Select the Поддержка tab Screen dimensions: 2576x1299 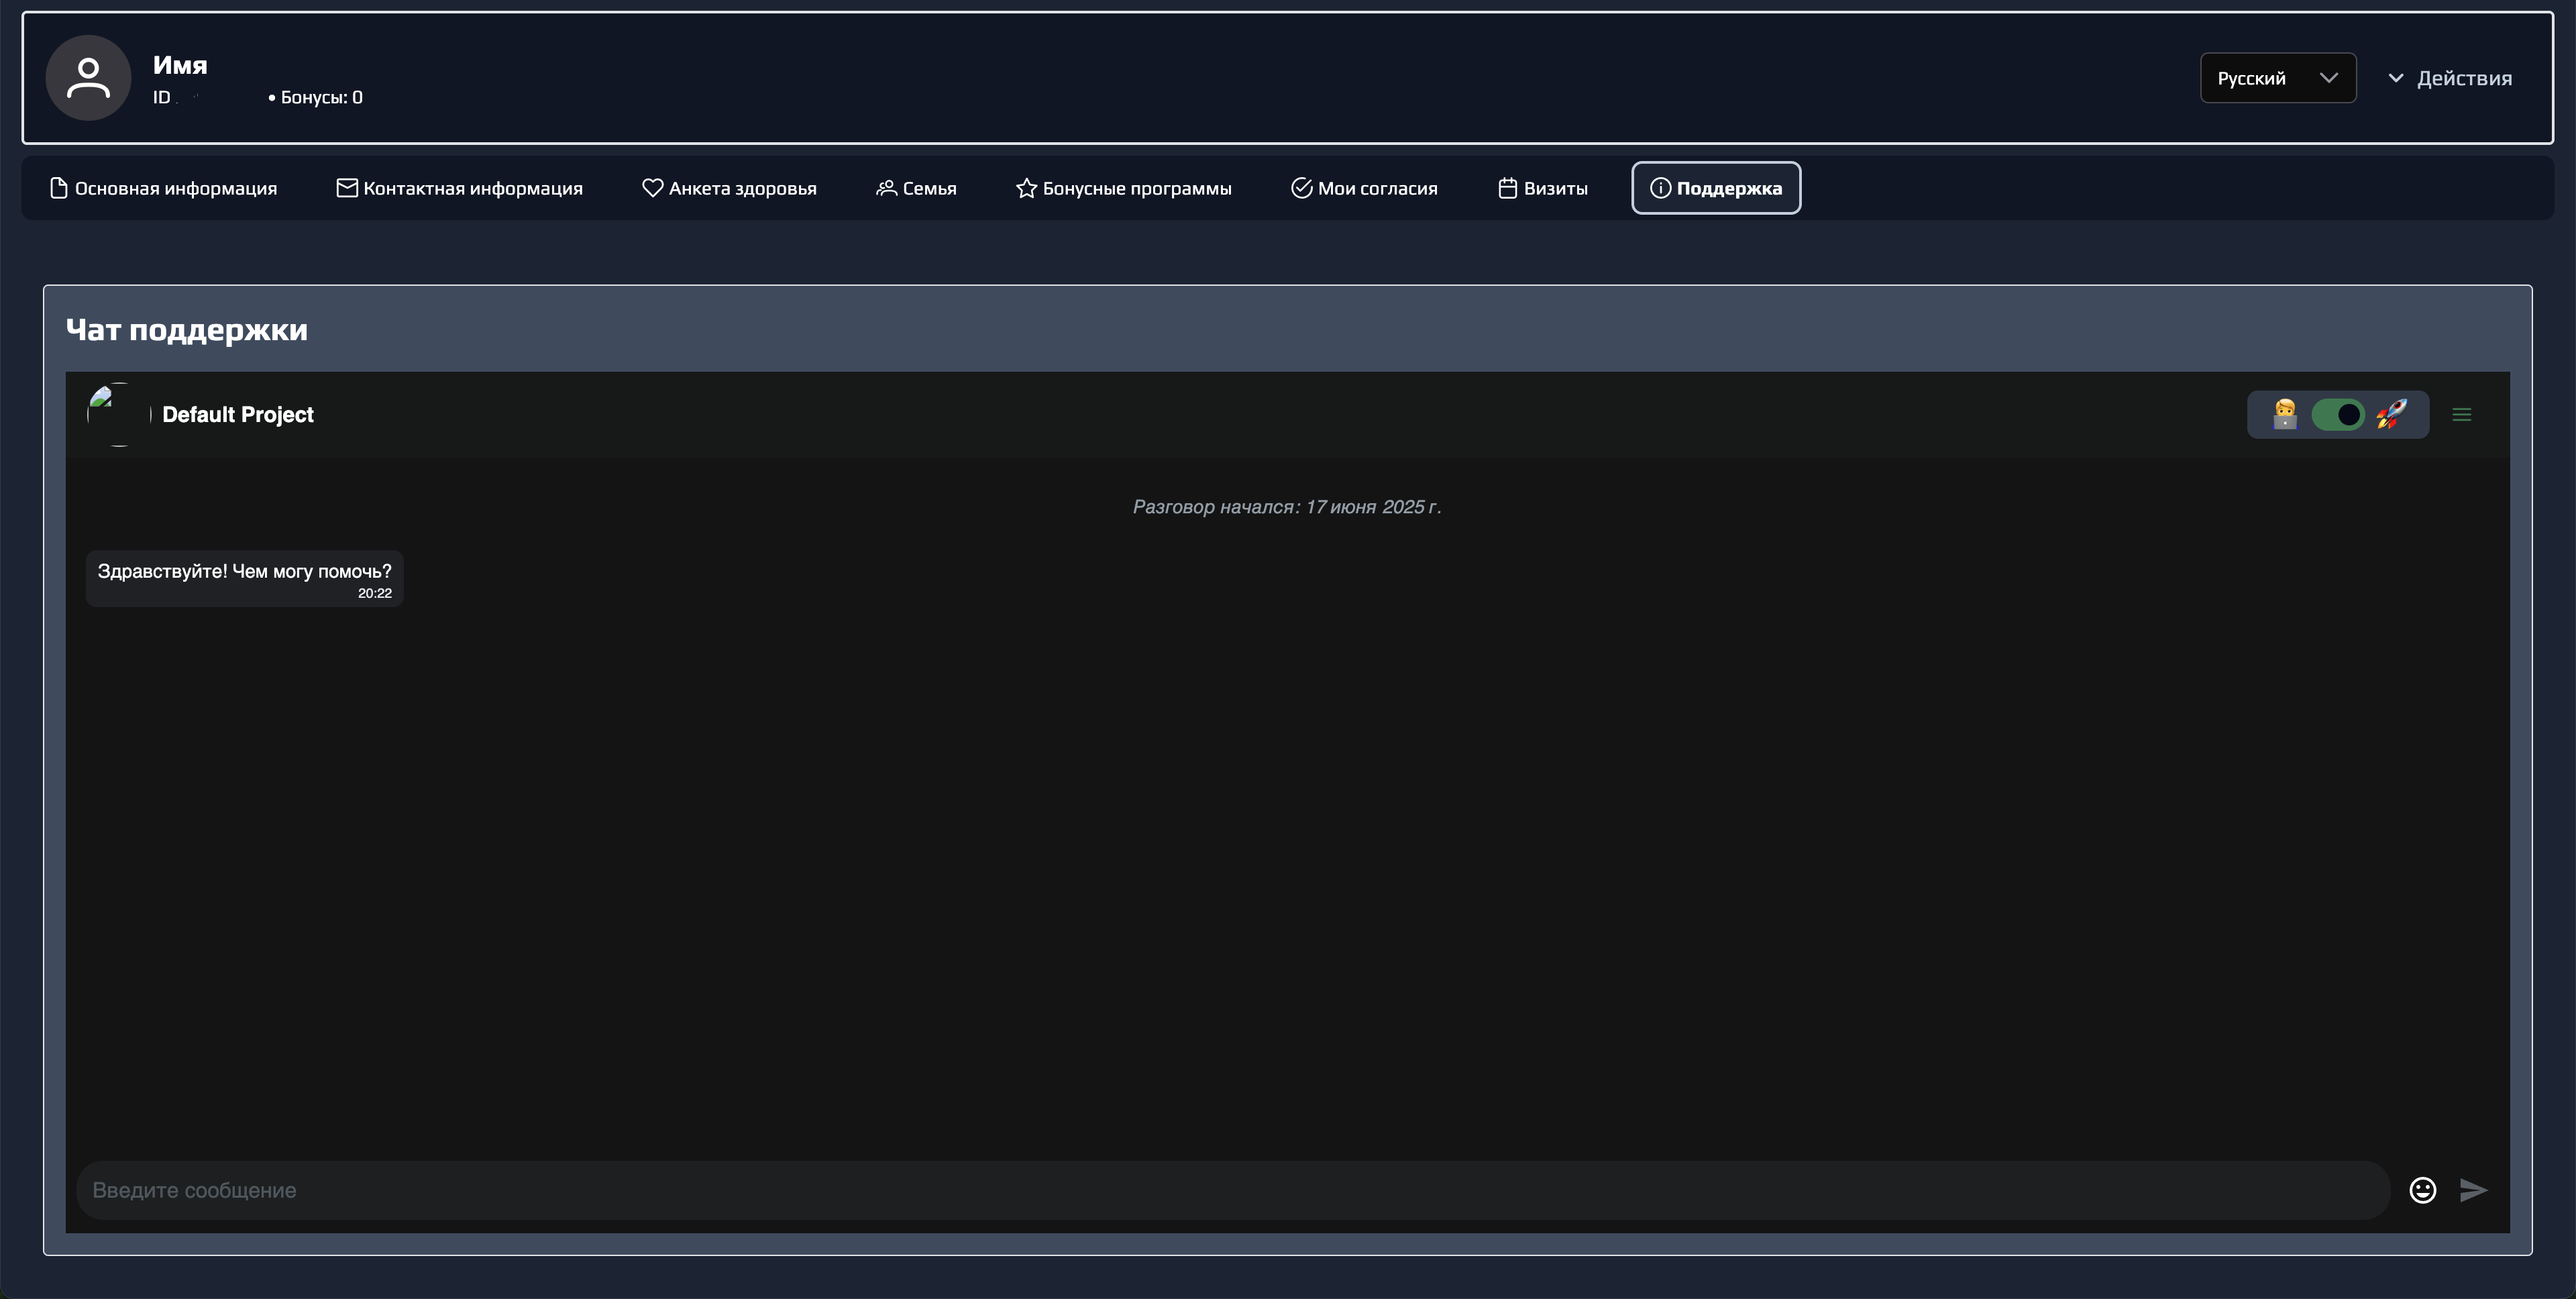[x=1716, y=188]
